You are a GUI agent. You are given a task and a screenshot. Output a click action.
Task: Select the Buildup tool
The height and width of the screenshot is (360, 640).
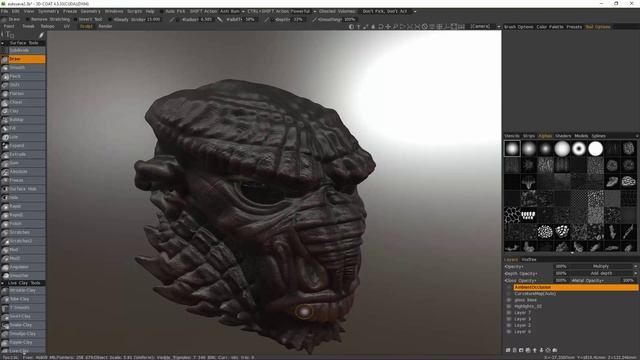(x=23, y=120)
